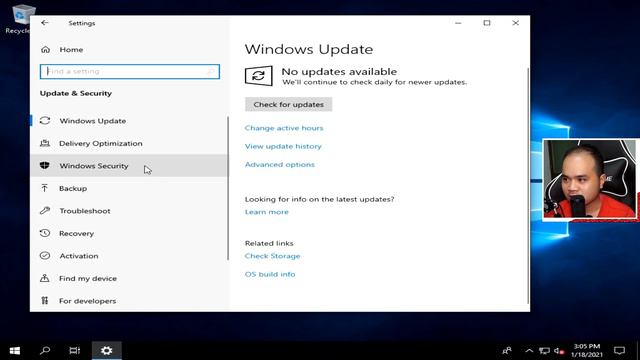This screenshot has width=640, height=360.
Task: Click the Learn more link
Action: pos(267,212)
